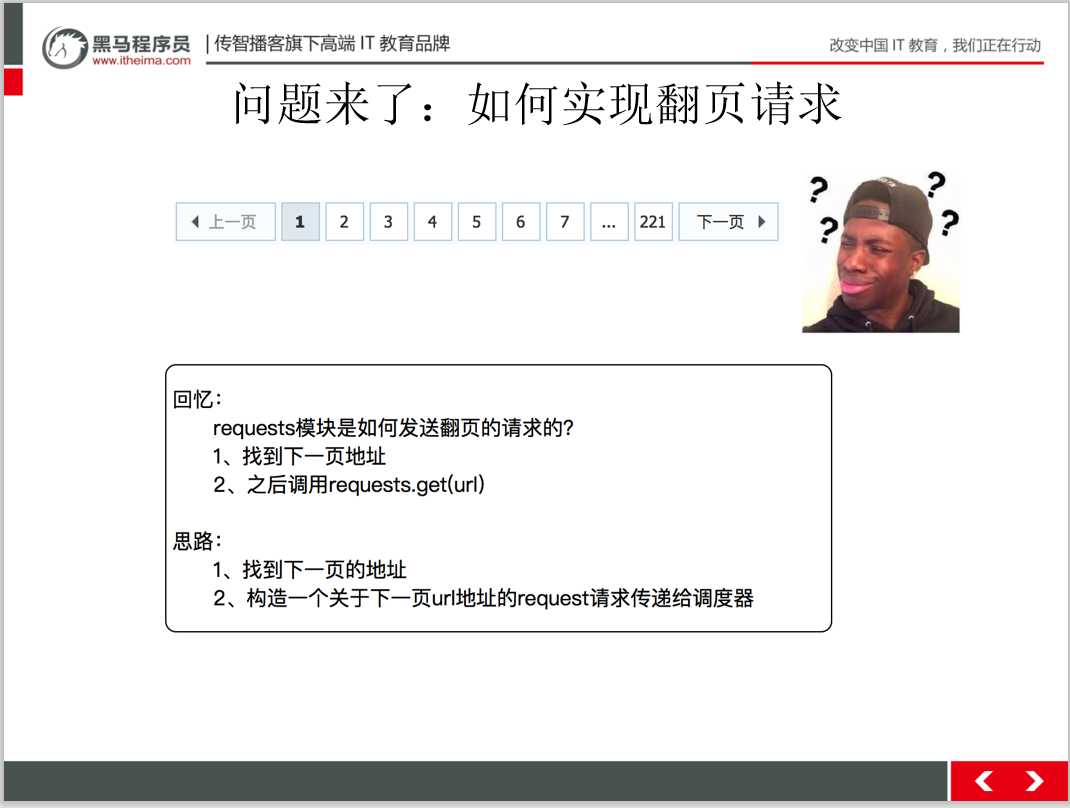Click the slogan 改变中国 IT 教育，我们正在行动

935,45
